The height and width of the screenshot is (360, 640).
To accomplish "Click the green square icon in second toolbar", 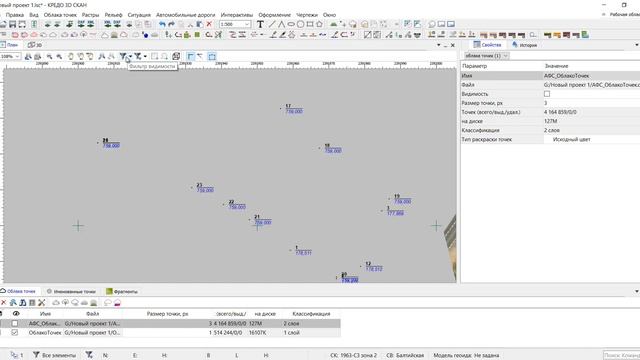I will [197, 35].
